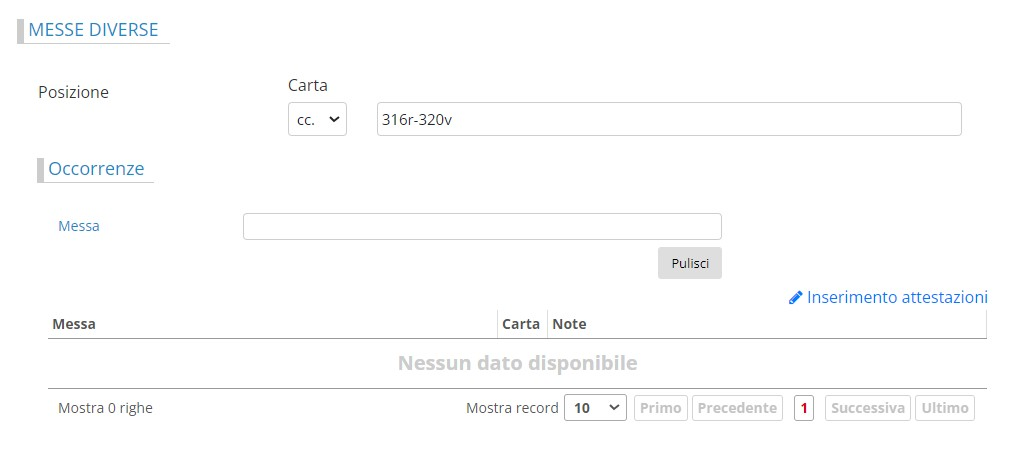Open the Inserimento attestazioni link
This screenshot has width=1015, height=465.
(x=897, y=297)
